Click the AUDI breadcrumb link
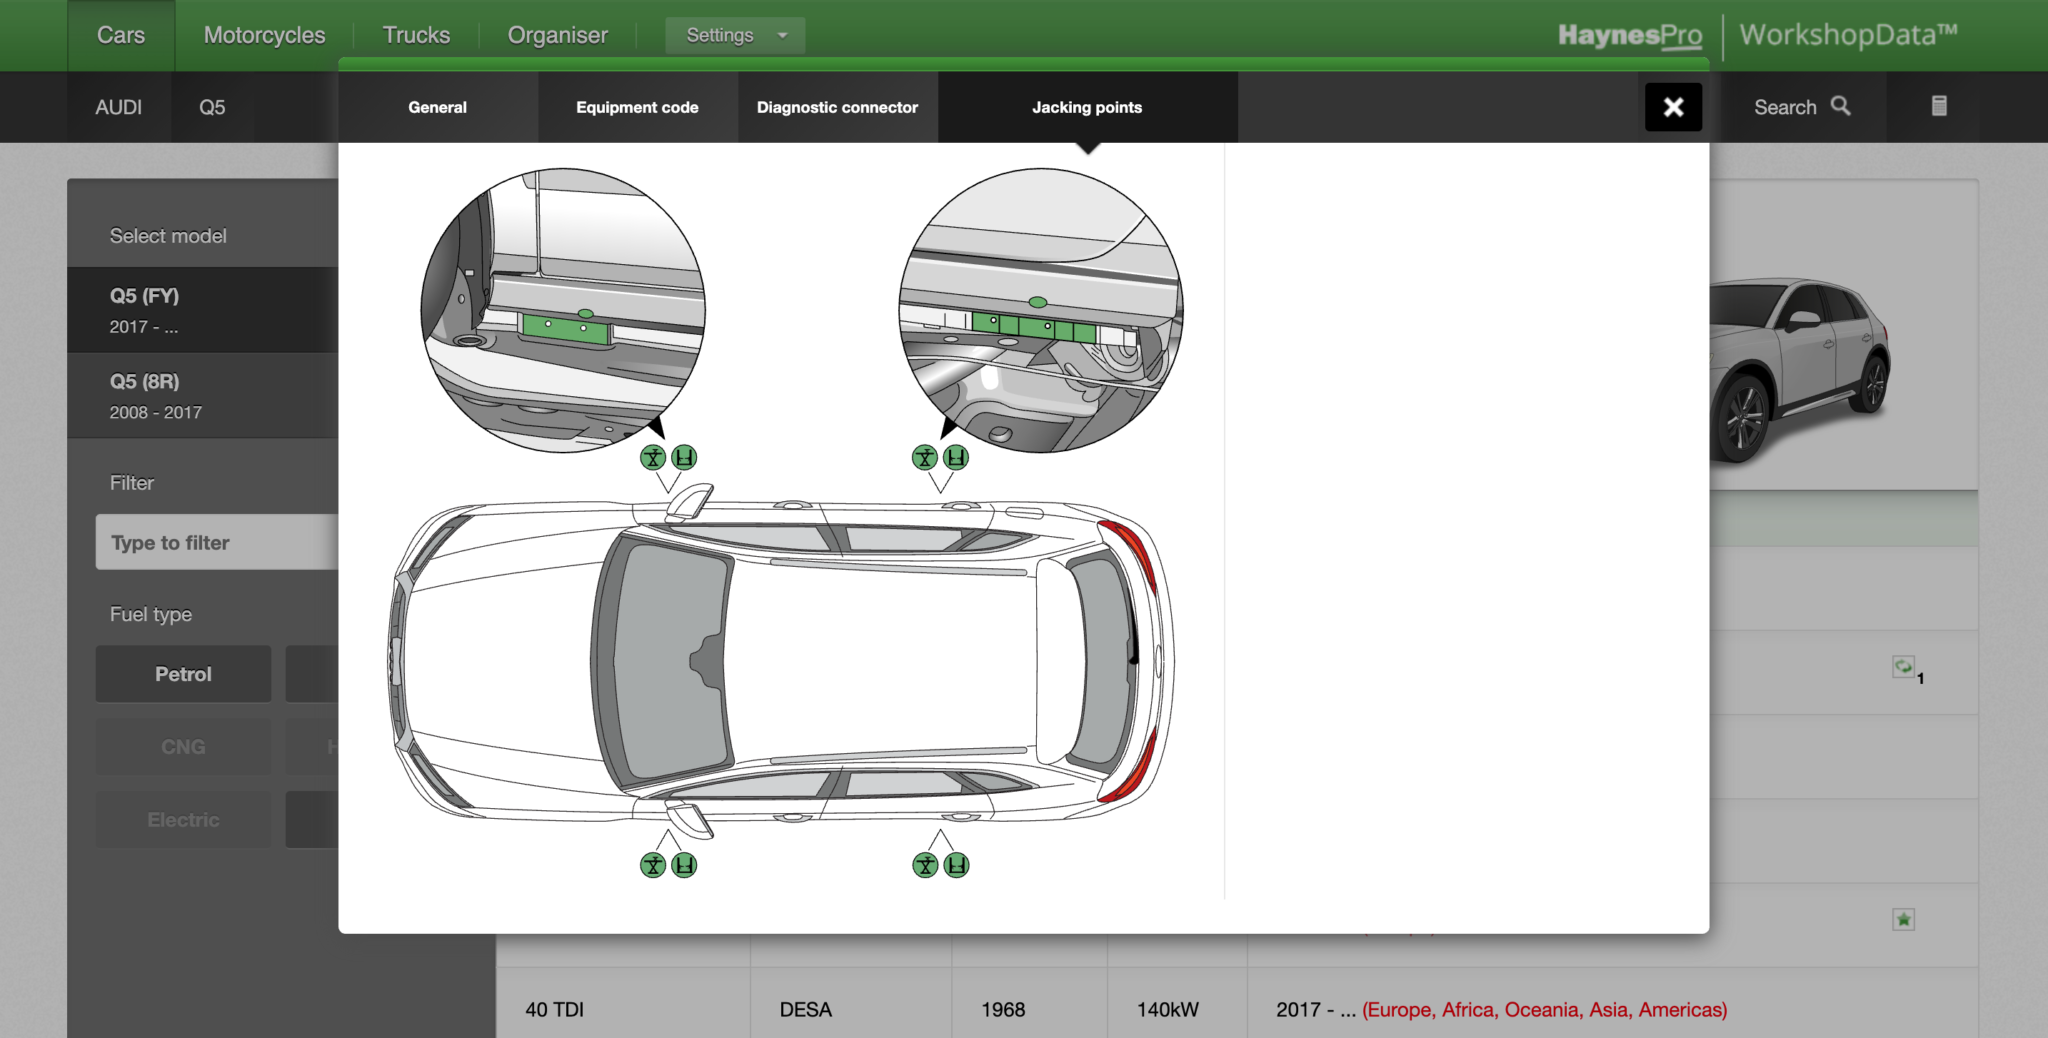Image resolution: width=2048 pixels, height=1038 pixels. [118, 107]
